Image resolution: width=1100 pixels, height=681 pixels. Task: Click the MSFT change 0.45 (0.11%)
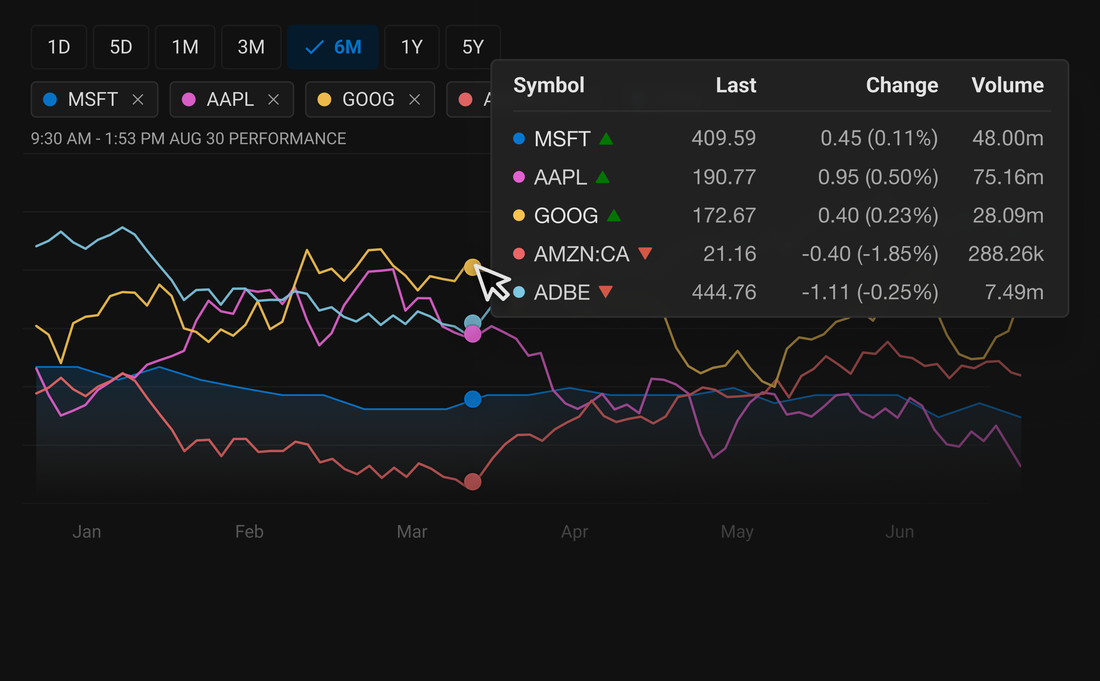pos(879,138)
